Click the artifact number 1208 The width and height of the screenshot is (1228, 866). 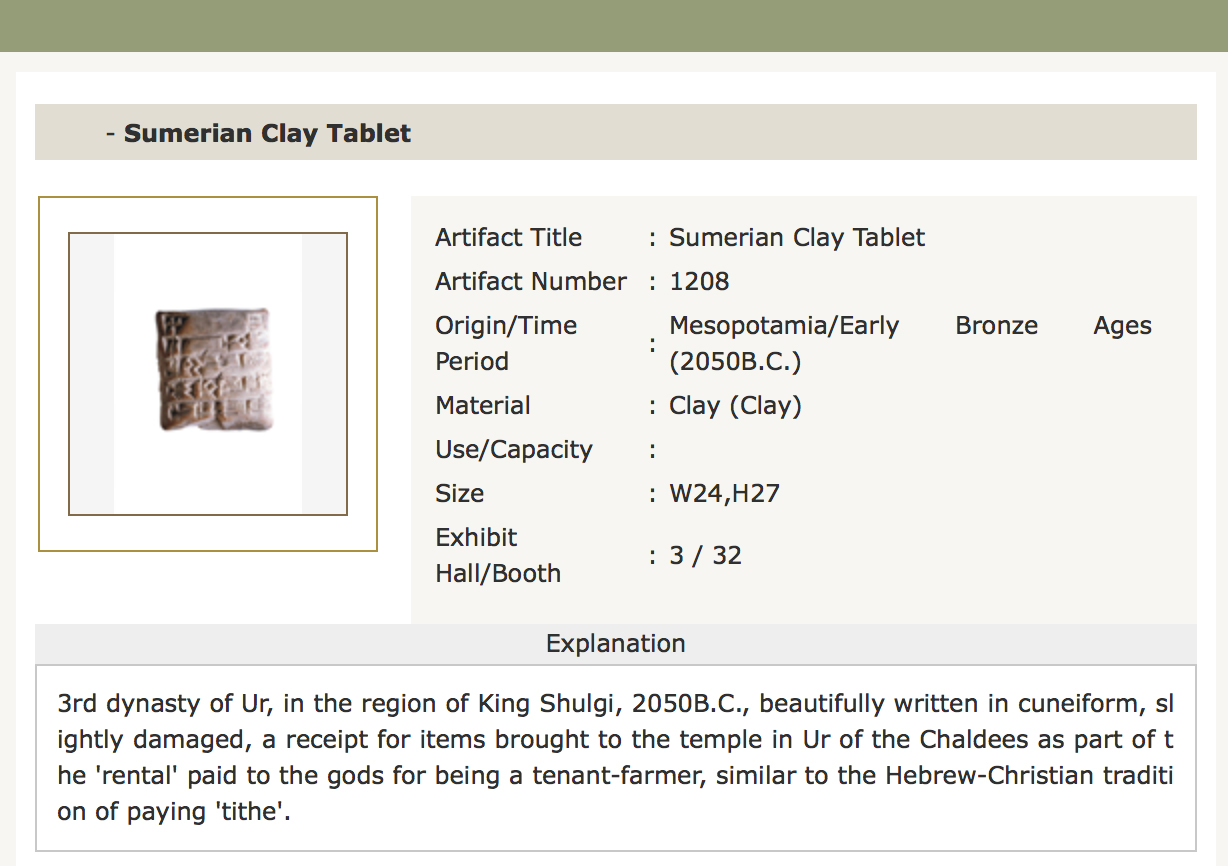[x=699, y=281]
